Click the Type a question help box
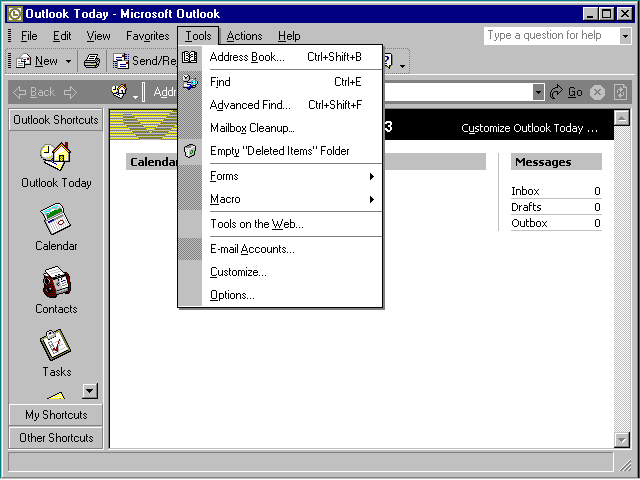This screenshot has width=640, height=480. [548, 36]
